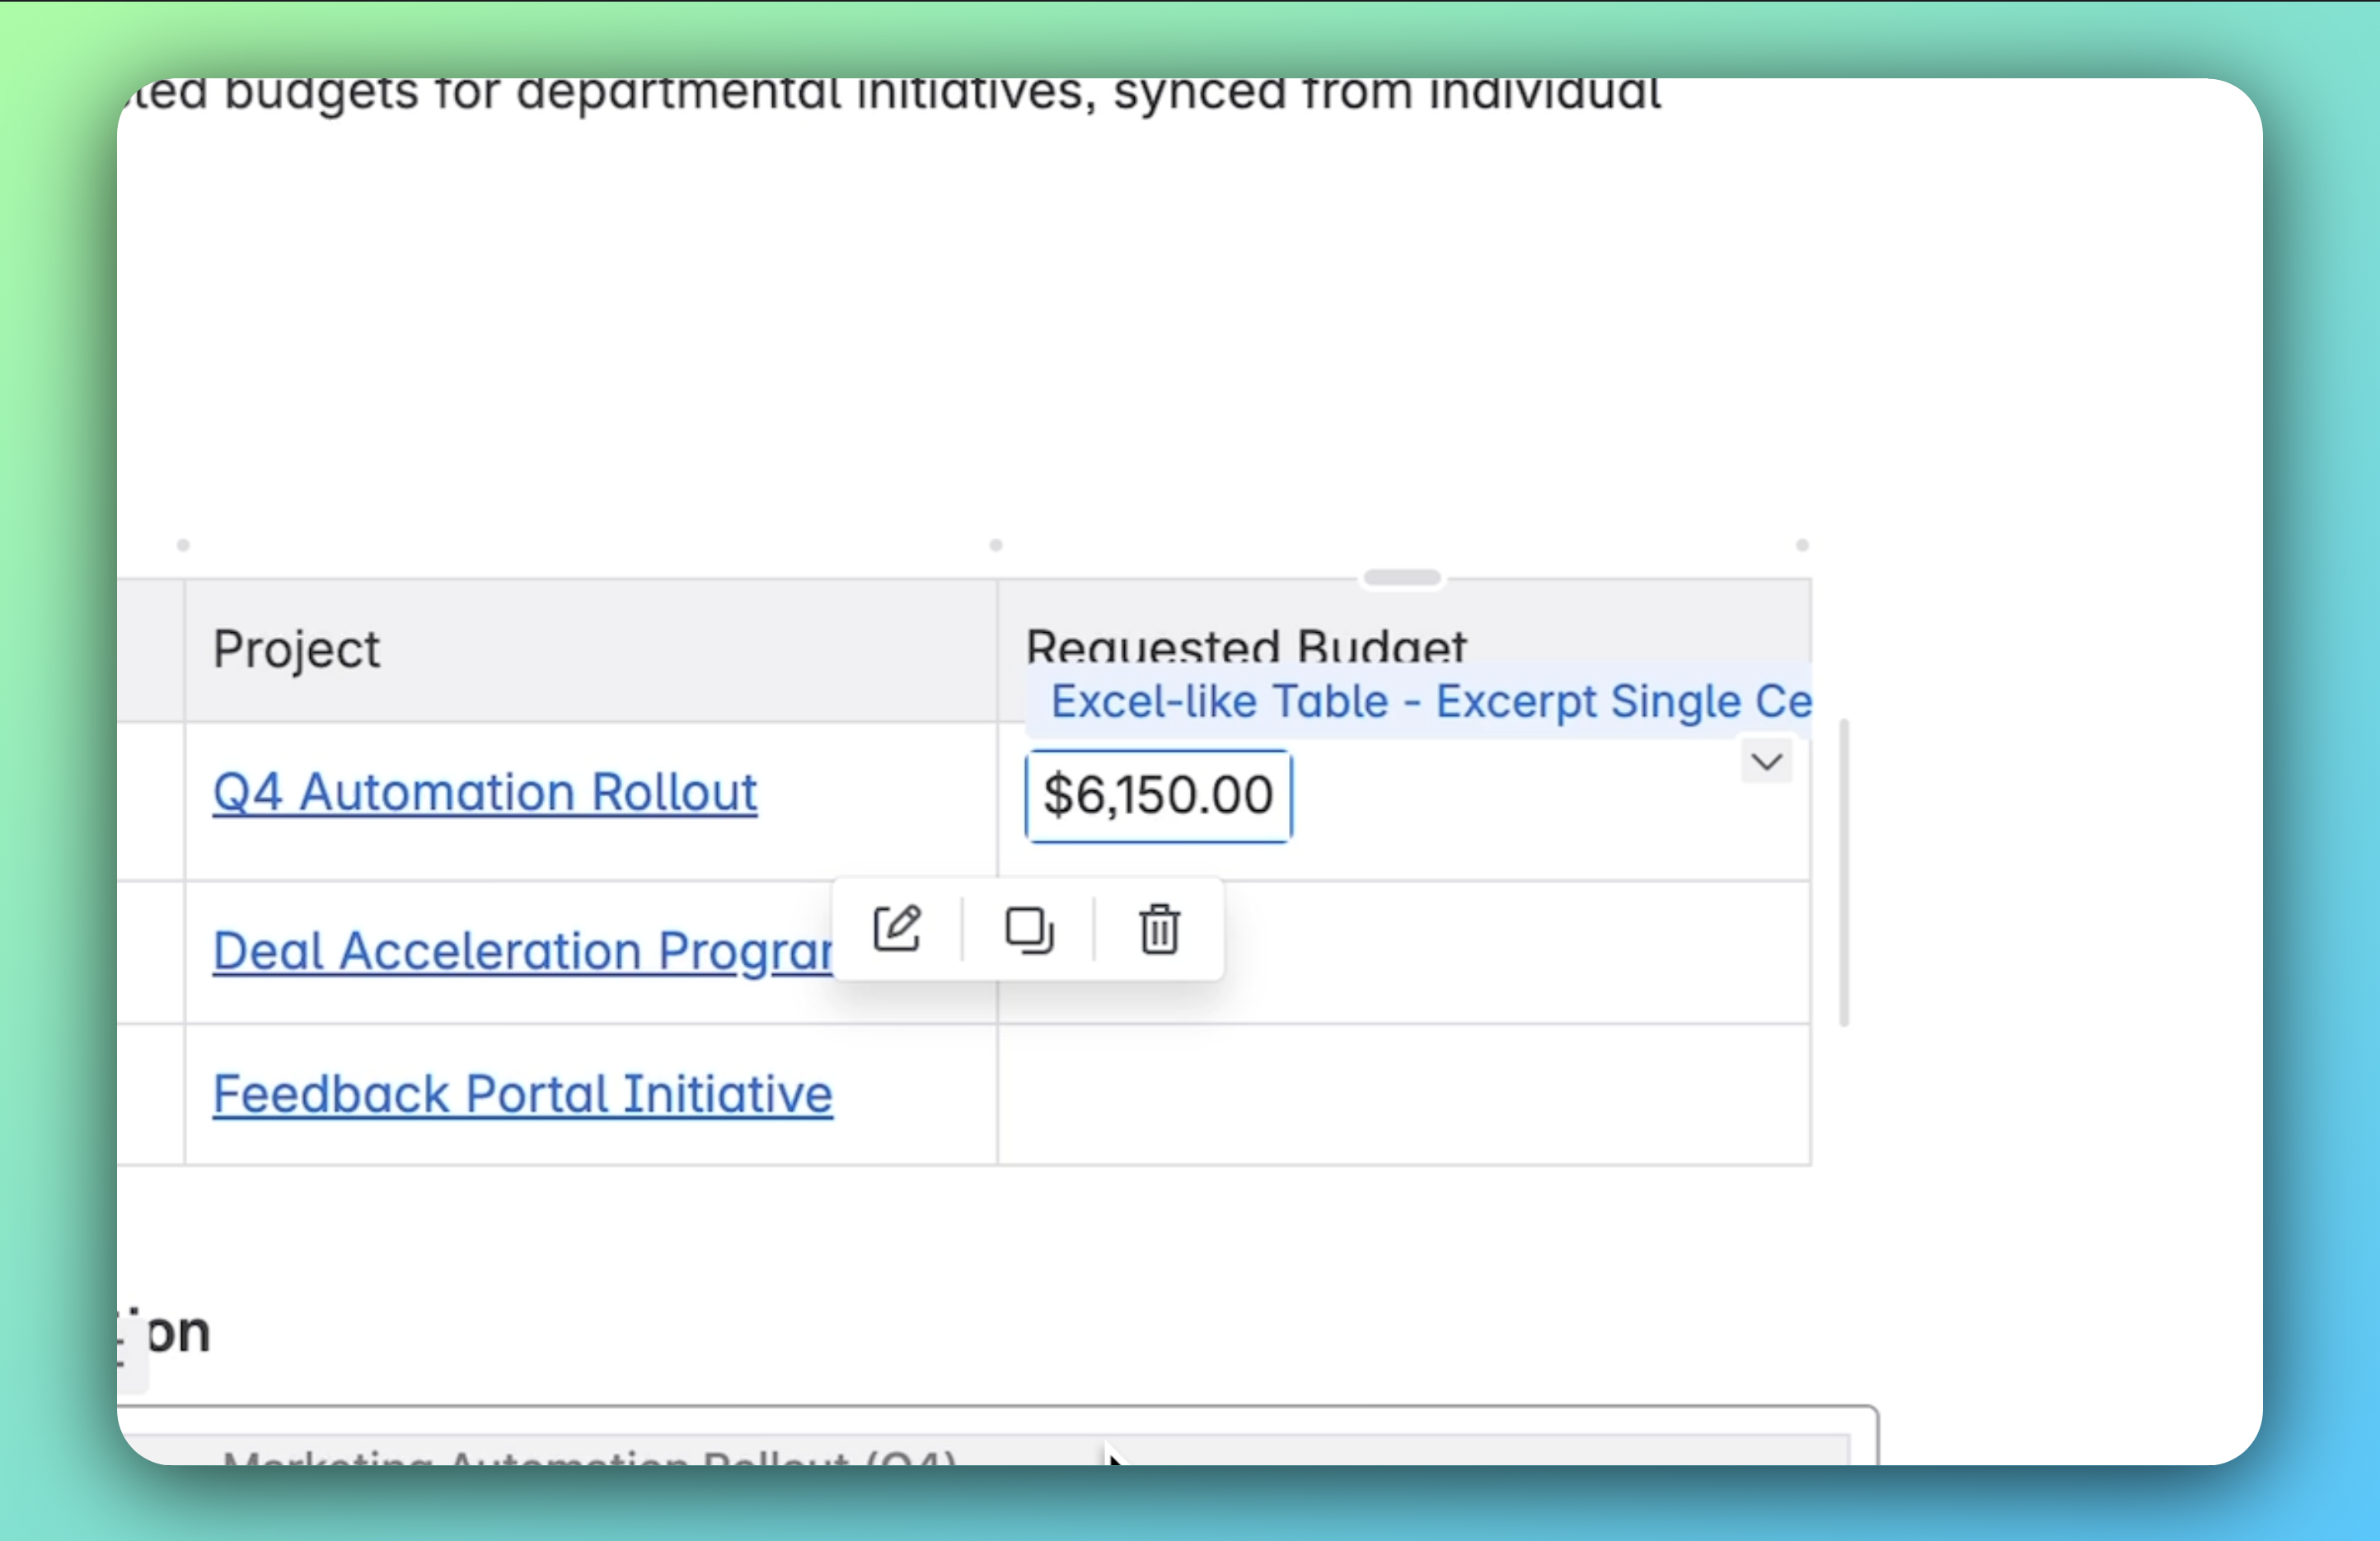This screenshot has width=2380, height=1541.
Task: Follow the Feedback Portal Initiative link
Action: [522, 1094]
